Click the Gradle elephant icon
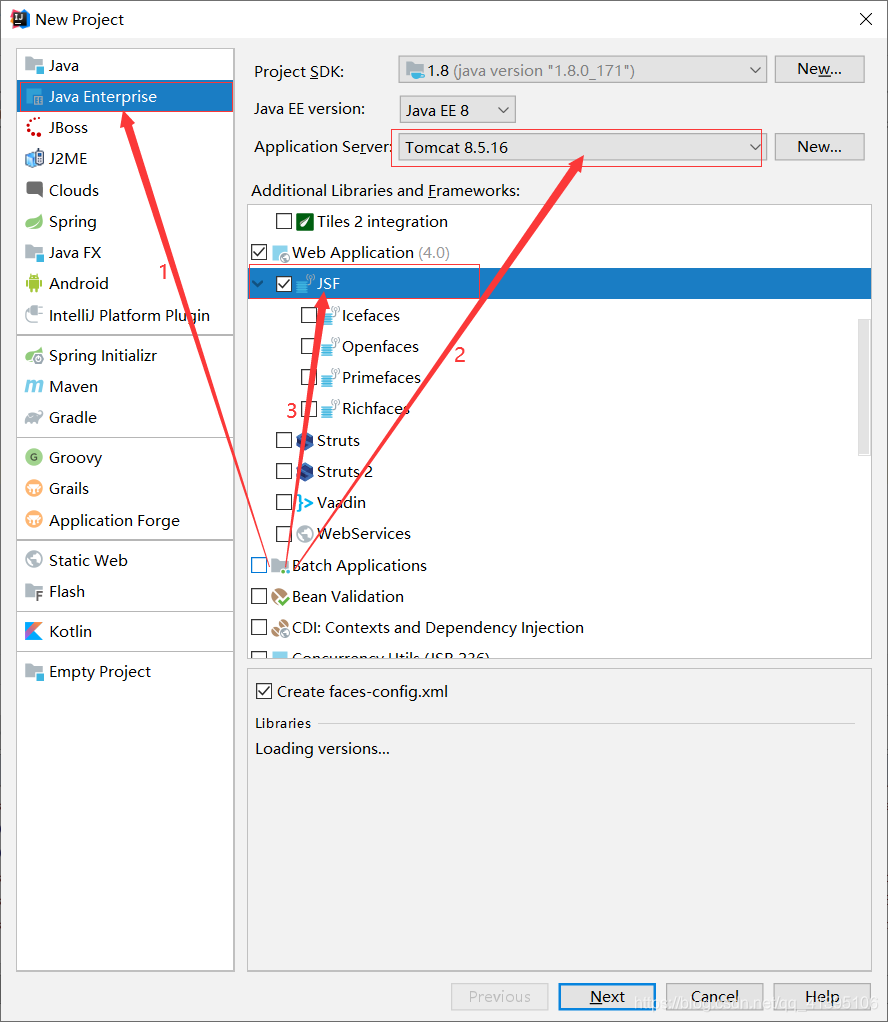 point(34,417)
